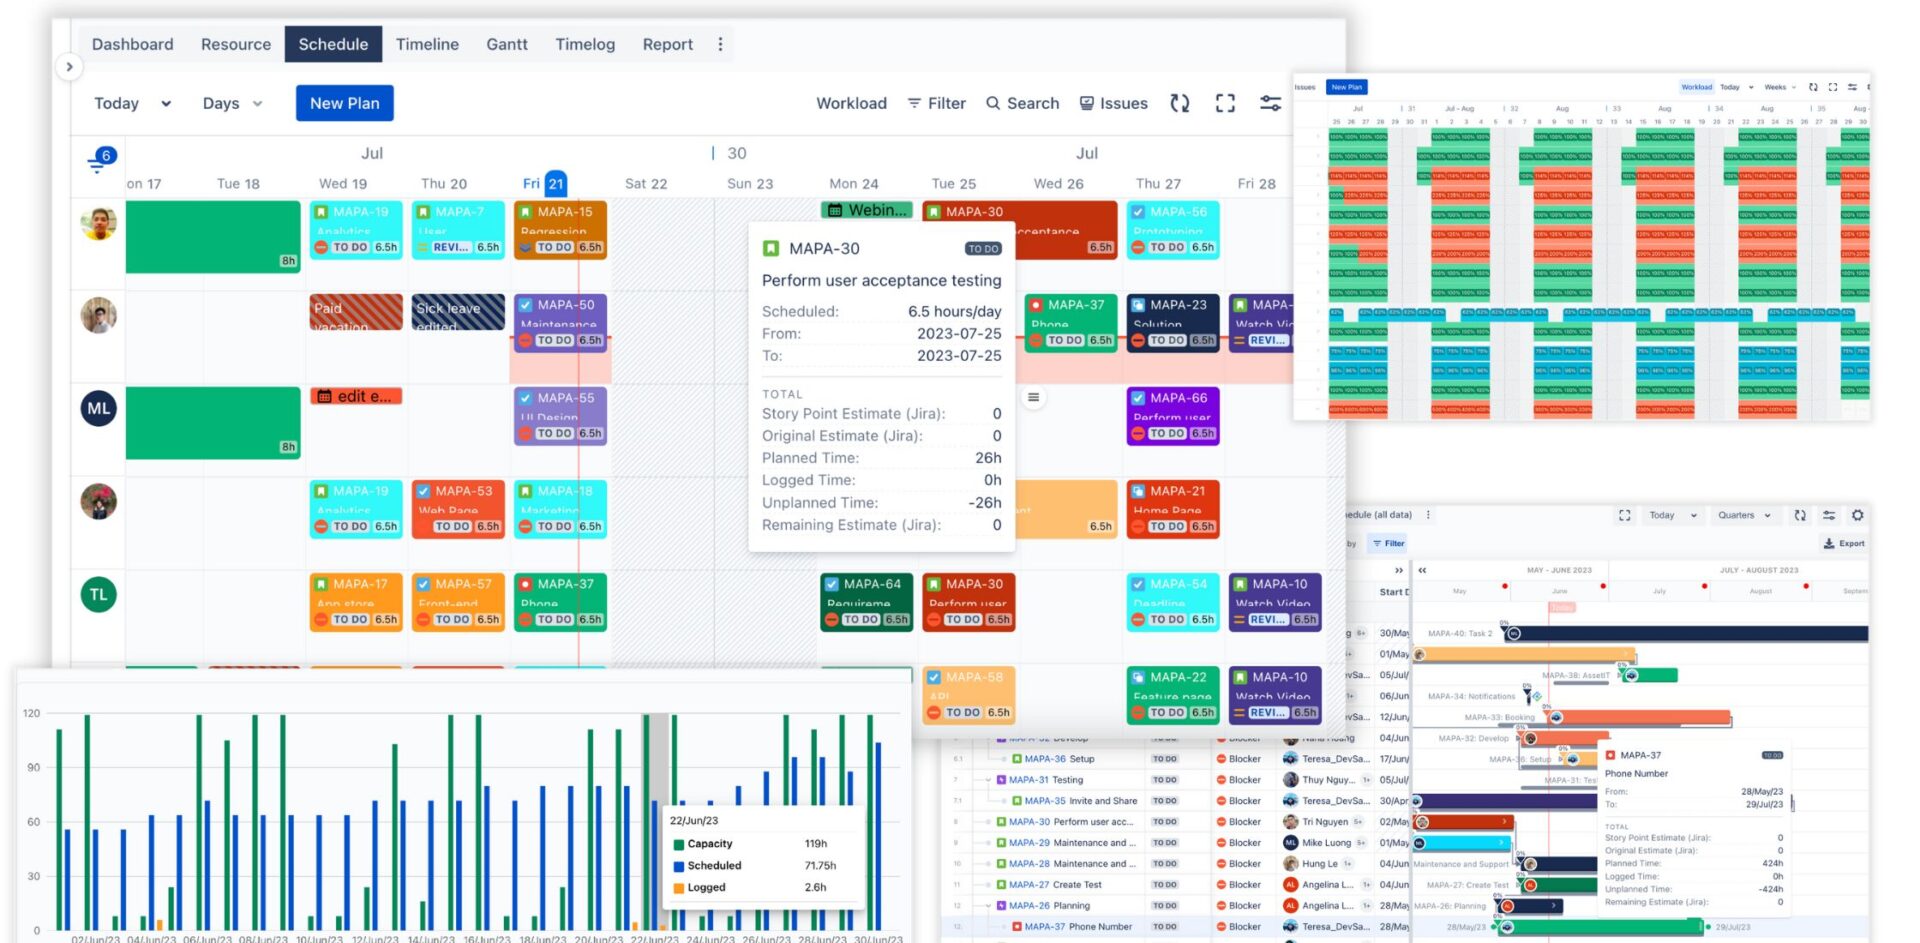
Task: Open the Filter options in the Schedule toolbar
Action: coord(936,103)
